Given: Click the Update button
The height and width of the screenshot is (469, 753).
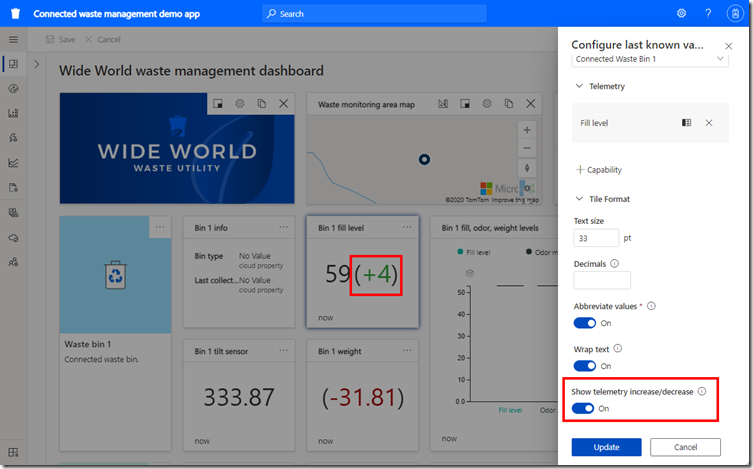Looking at the screenshot, I should tap(606, 447).
